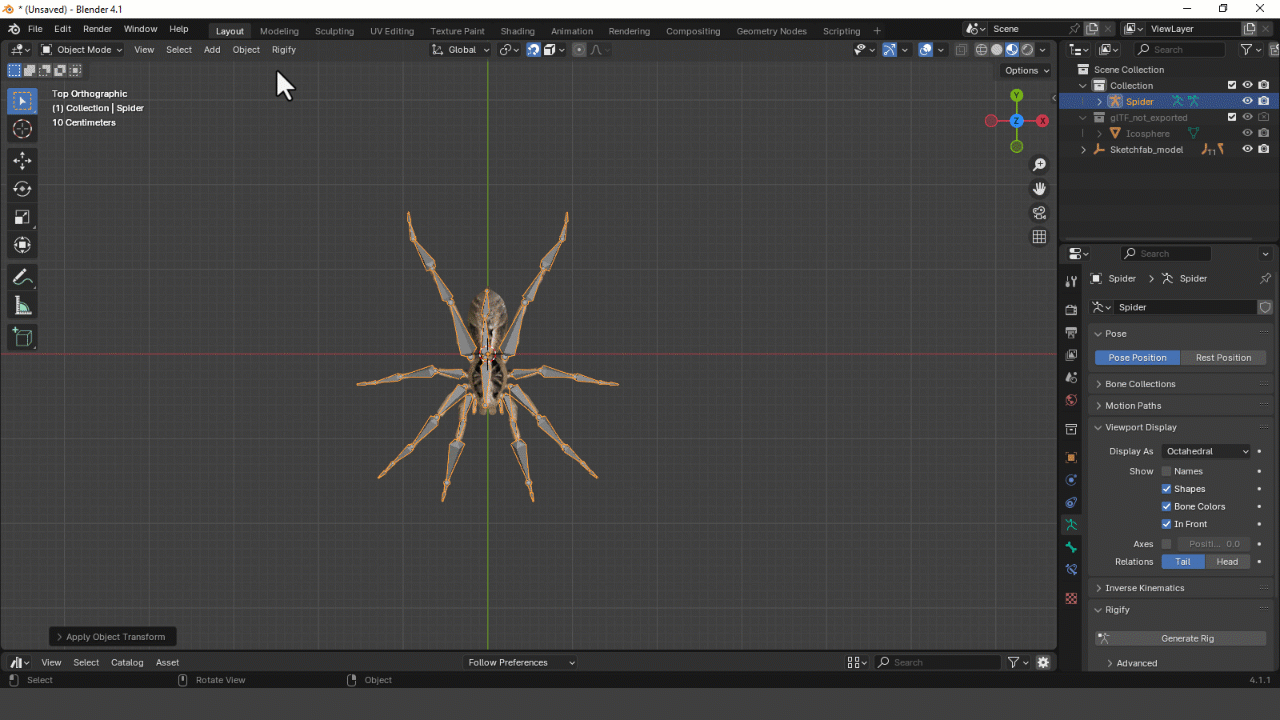The image size is (1280, 720).
Task: Open the Rigify menu
Action: click(283, 49)
